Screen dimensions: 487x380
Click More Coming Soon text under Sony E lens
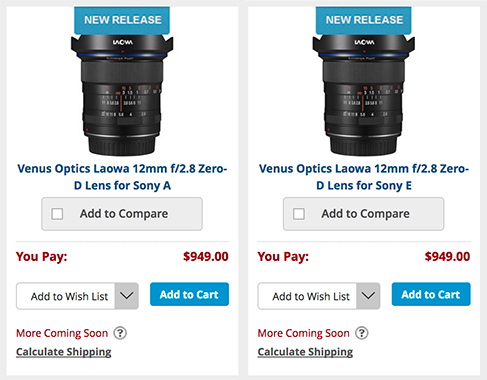point(304,333)
